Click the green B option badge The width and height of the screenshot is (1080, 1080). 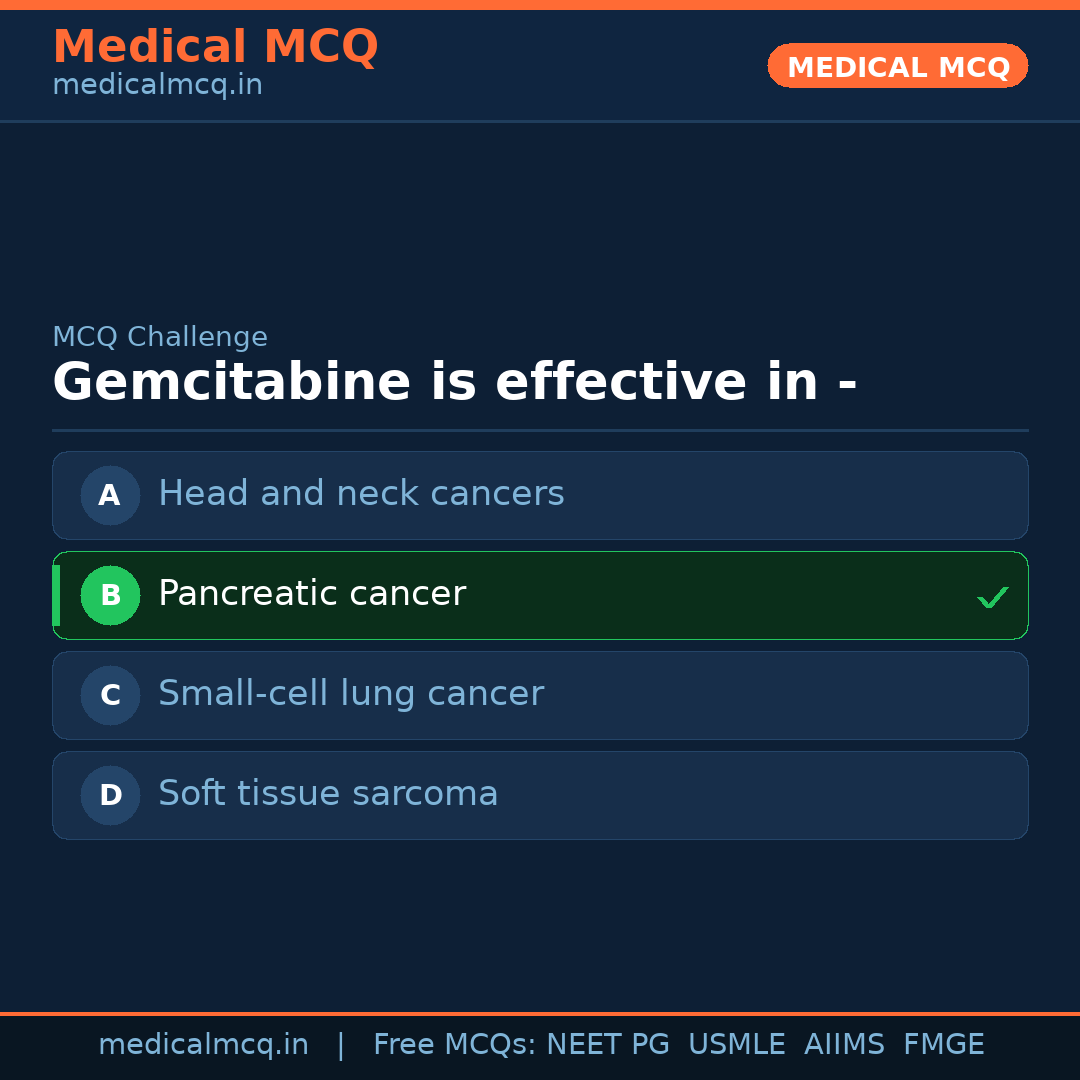pos(110,595)
